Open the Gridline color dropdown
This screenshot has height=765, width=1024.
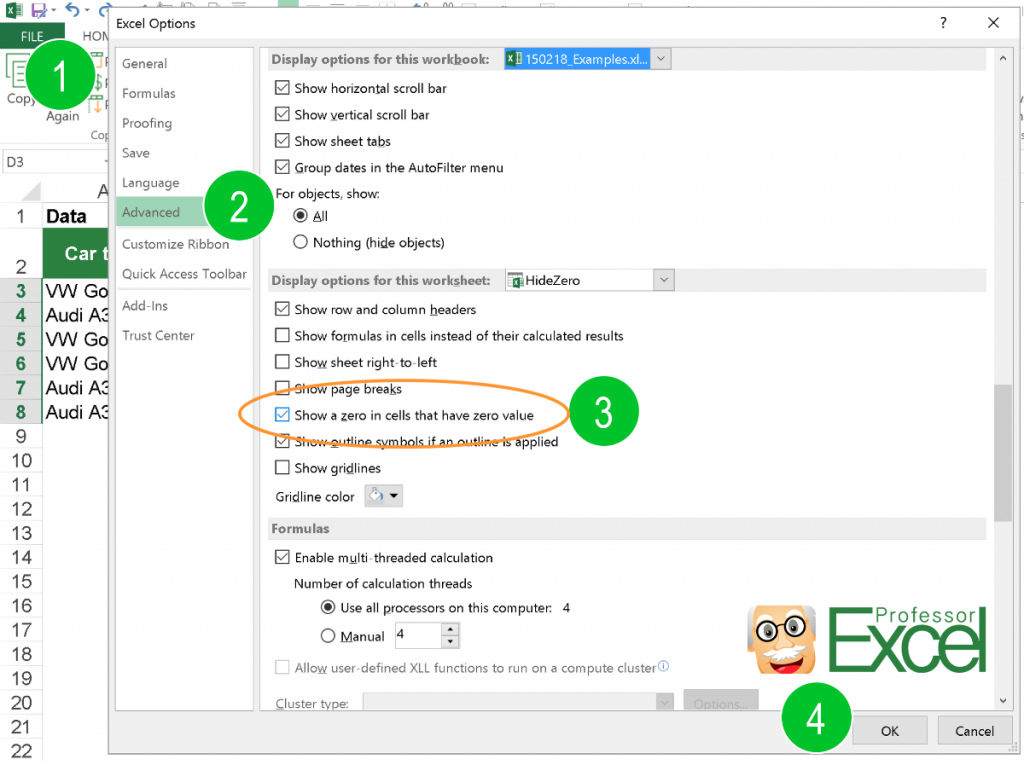pos(394,496)
